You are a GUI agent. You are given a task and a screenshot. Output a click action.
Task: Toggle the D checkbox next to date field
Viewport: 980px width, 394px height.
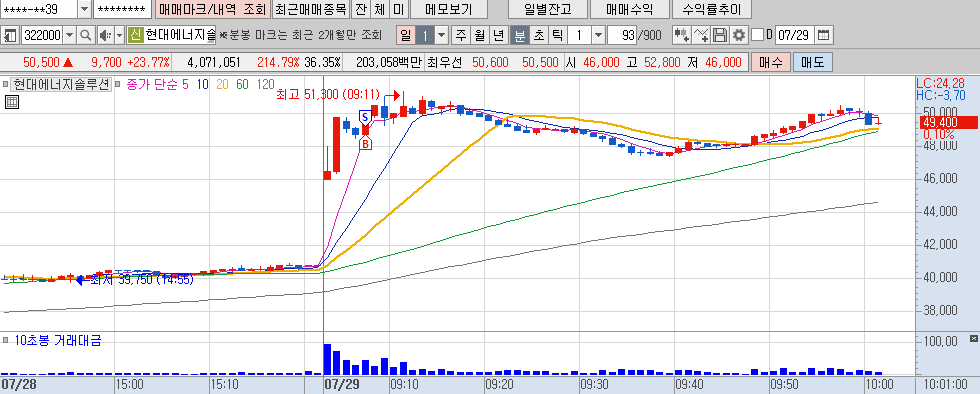click(757, 35)
